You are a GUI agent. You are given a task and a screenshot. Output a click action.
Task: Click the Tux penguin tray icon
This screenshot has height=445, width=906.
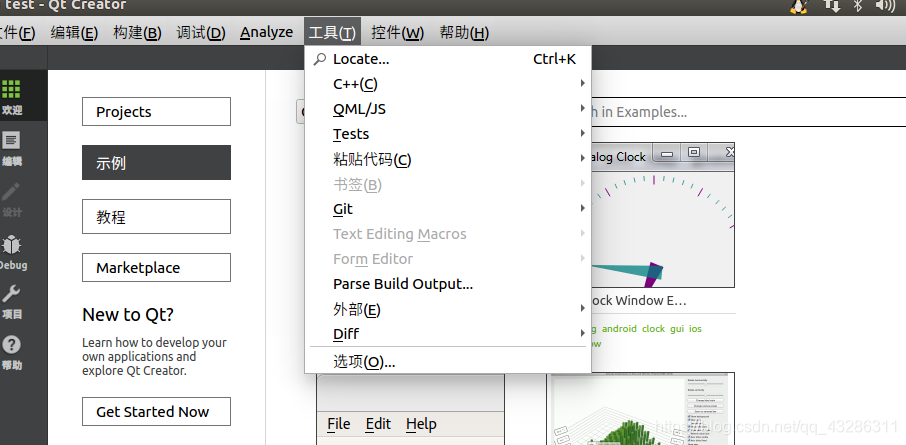point(799,6)
